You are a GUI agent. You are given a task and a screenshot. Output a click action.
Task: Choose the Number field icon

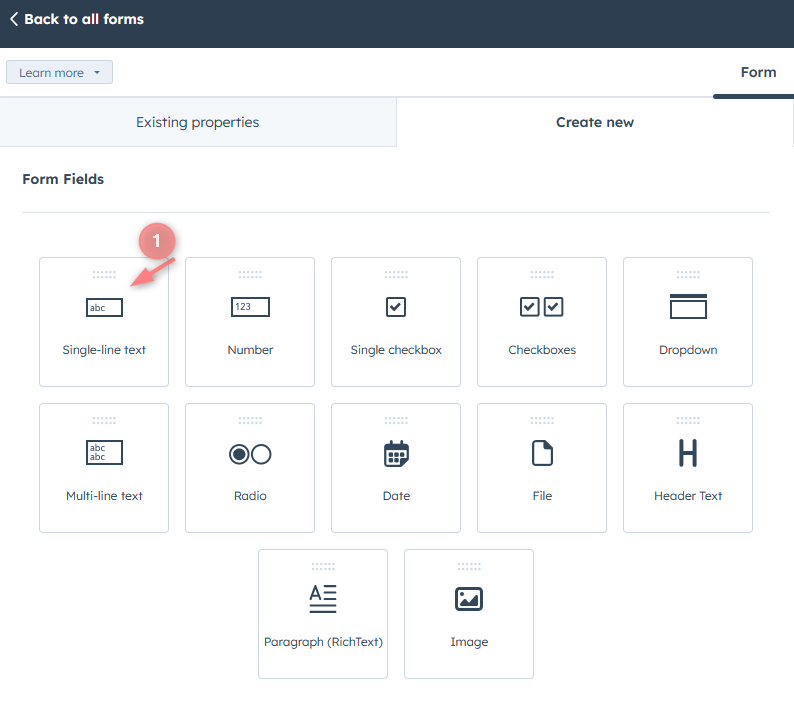click(x=250, y=308)
